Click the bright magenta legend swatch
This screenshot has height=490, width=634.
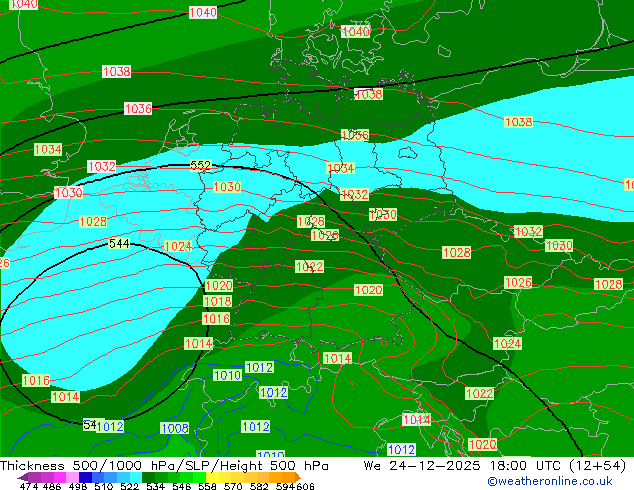[60, 477]
